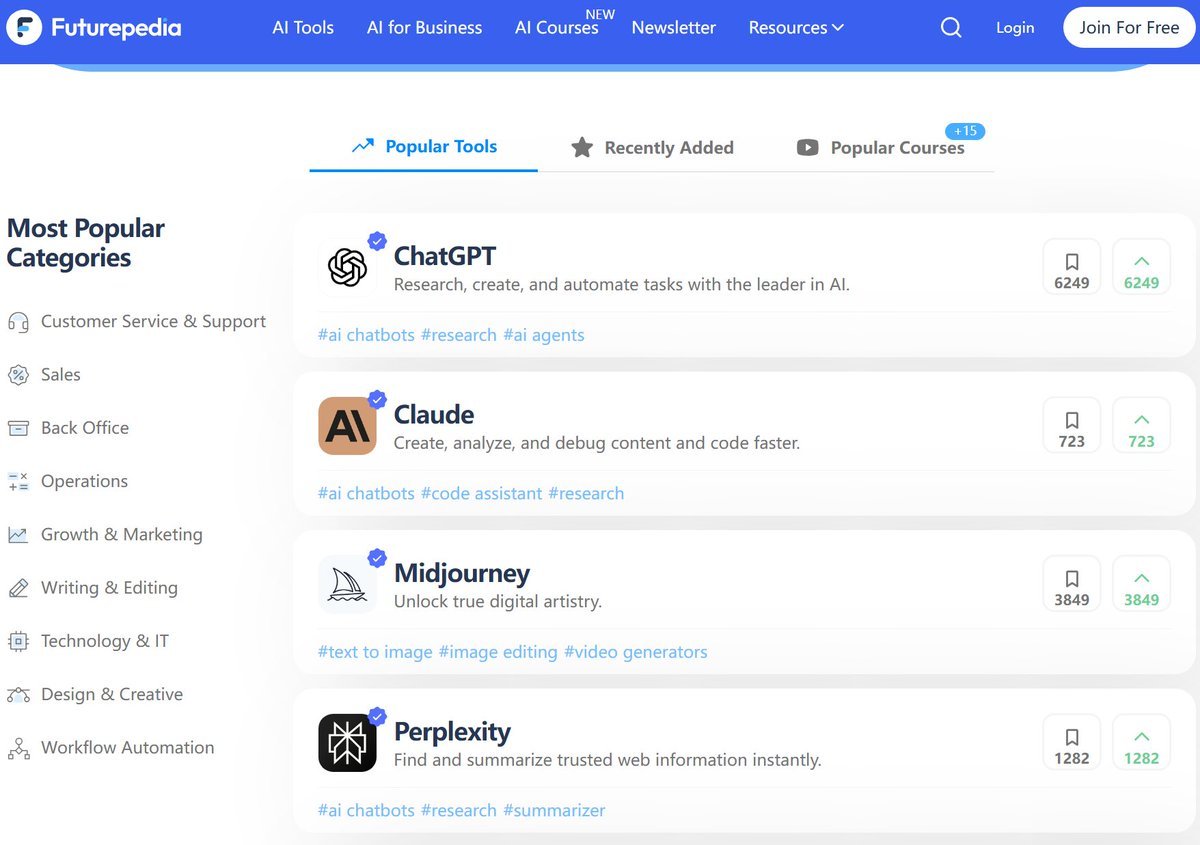Image resolution: width=1200 pixels, height=845 pixels.
Task: Switch to the Popular Courses tab
Action: coord(881,148)
